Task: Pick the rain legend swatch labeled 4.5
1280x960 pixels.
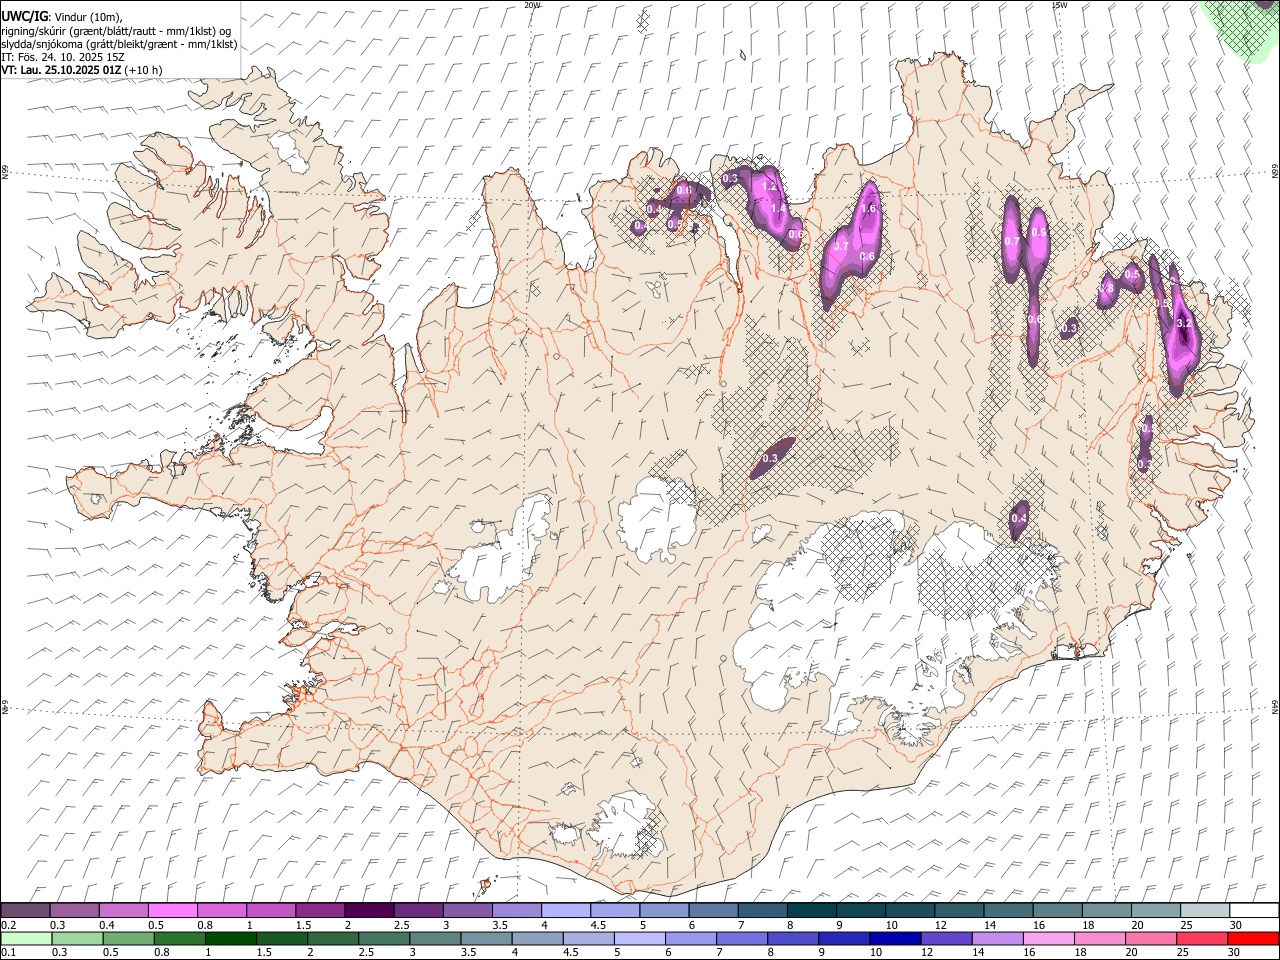Action: (x=588, y=938)
